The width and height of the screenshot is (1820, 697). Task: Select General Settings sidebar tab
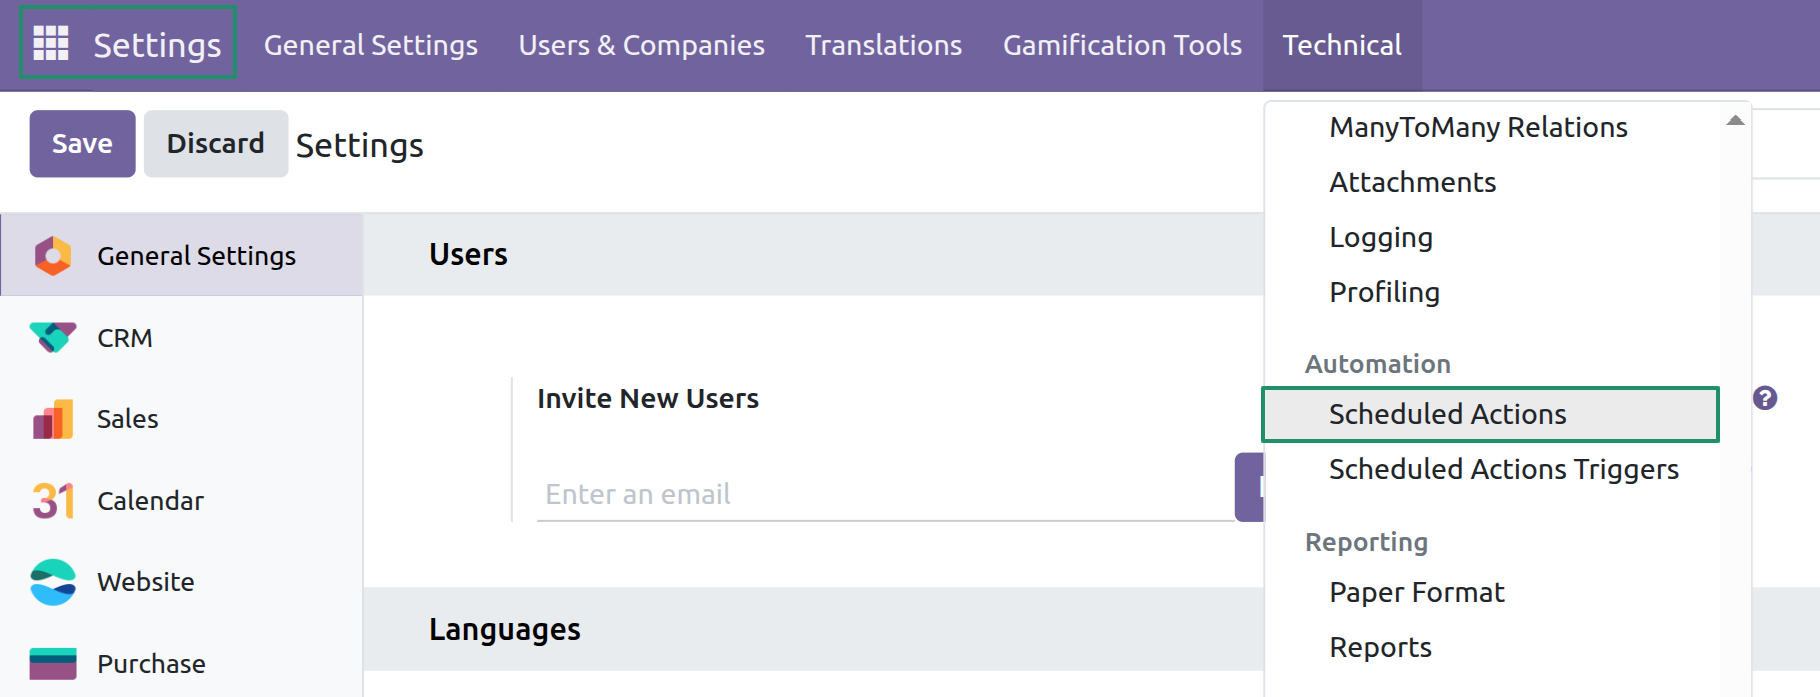[x=181, y=255]
